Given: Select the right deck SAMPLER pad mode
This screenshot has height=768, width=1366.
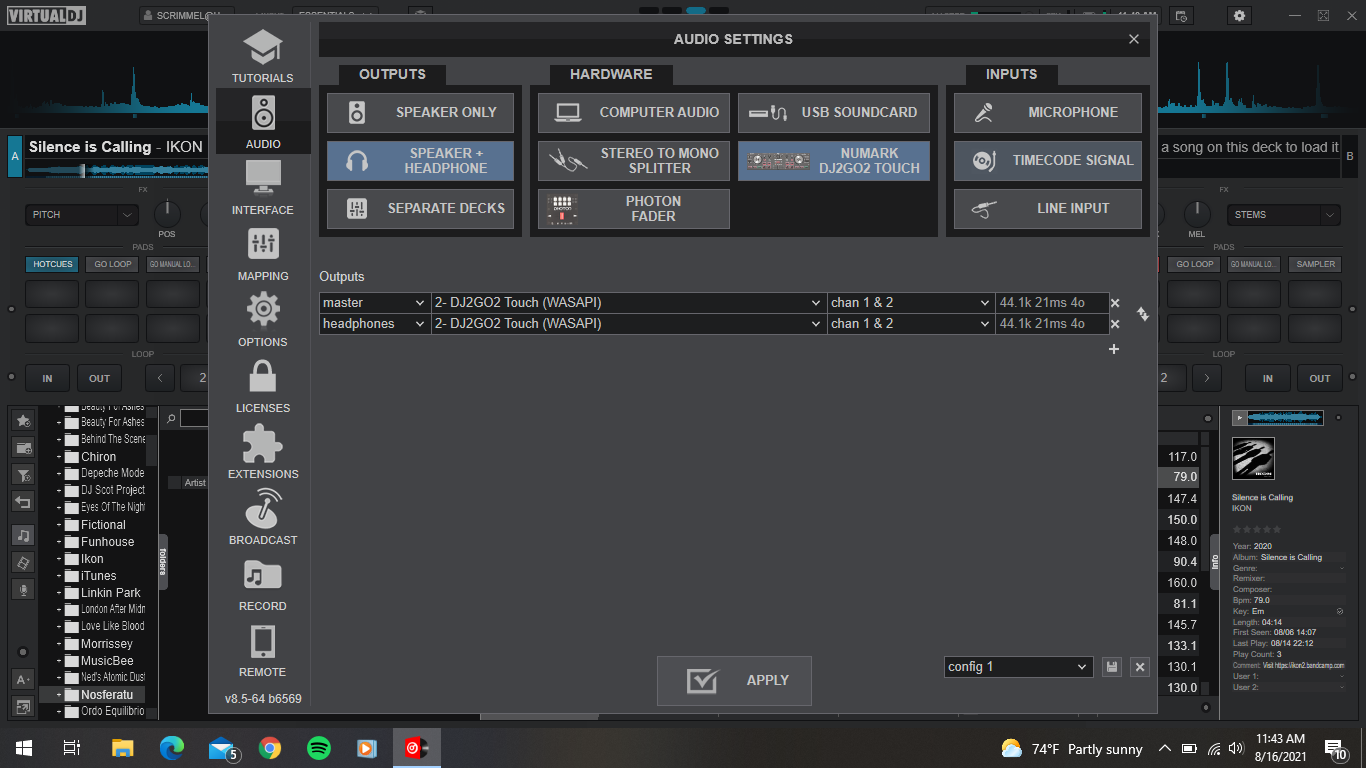Looking at the screenshot, I should click(x=1316, y=264).
